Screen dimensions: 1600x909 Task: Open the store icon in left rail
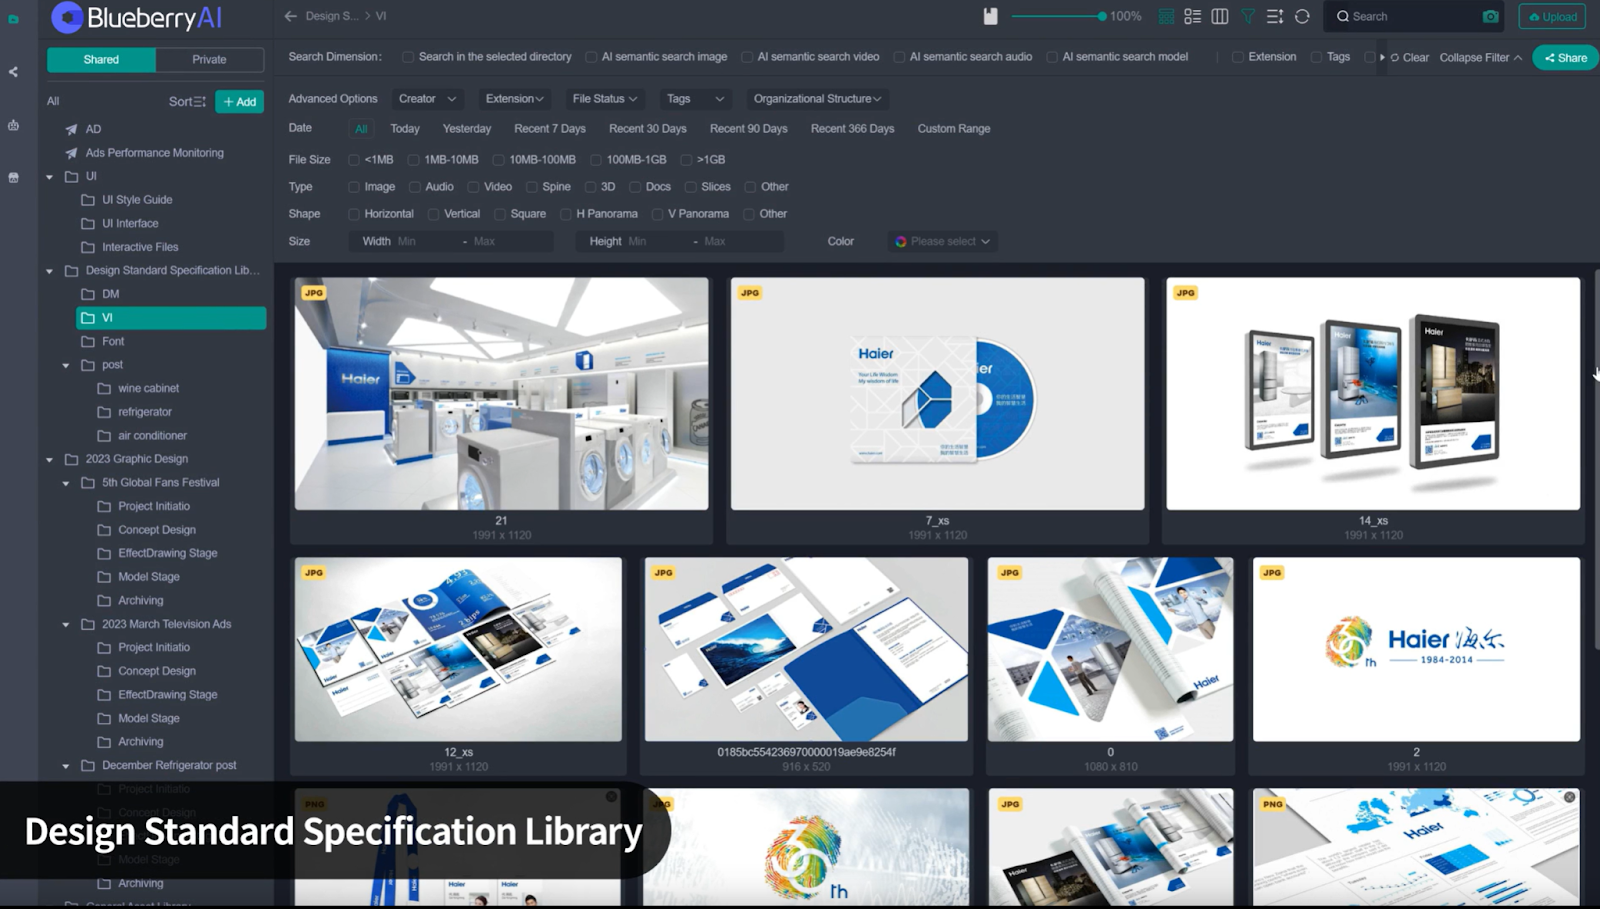pyautogui.click(x=13, y=178)
